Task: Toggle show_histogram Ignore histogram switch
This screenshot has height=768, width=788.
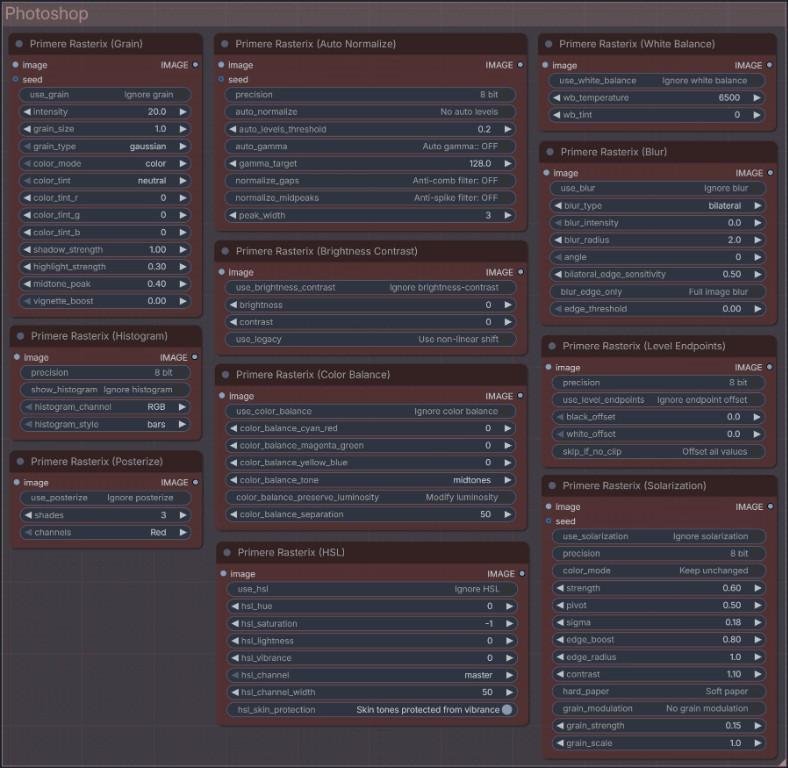Action: pos(105,390)
